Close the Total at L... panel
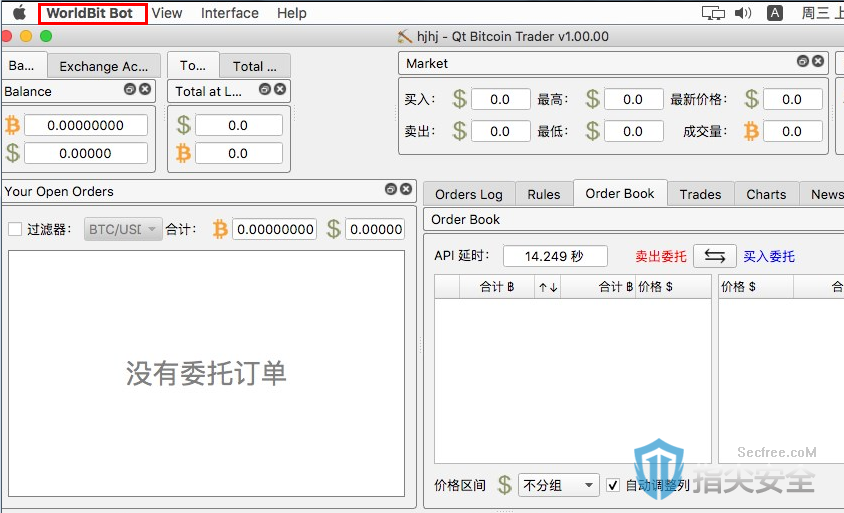844x513 pixels. [x=280, y=89]
